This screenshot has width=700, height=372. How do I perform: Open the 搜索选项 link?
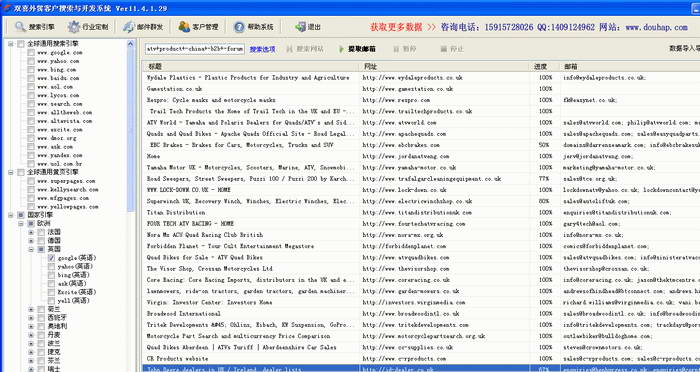coord(262,49)
